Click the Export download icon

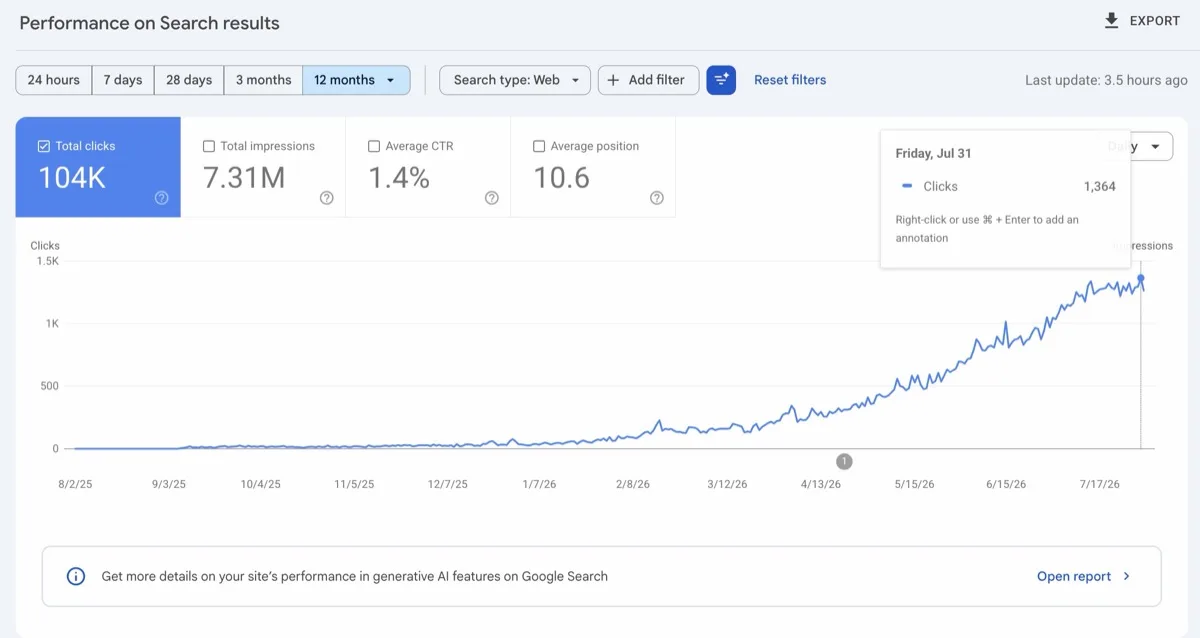click(1111, 21)
